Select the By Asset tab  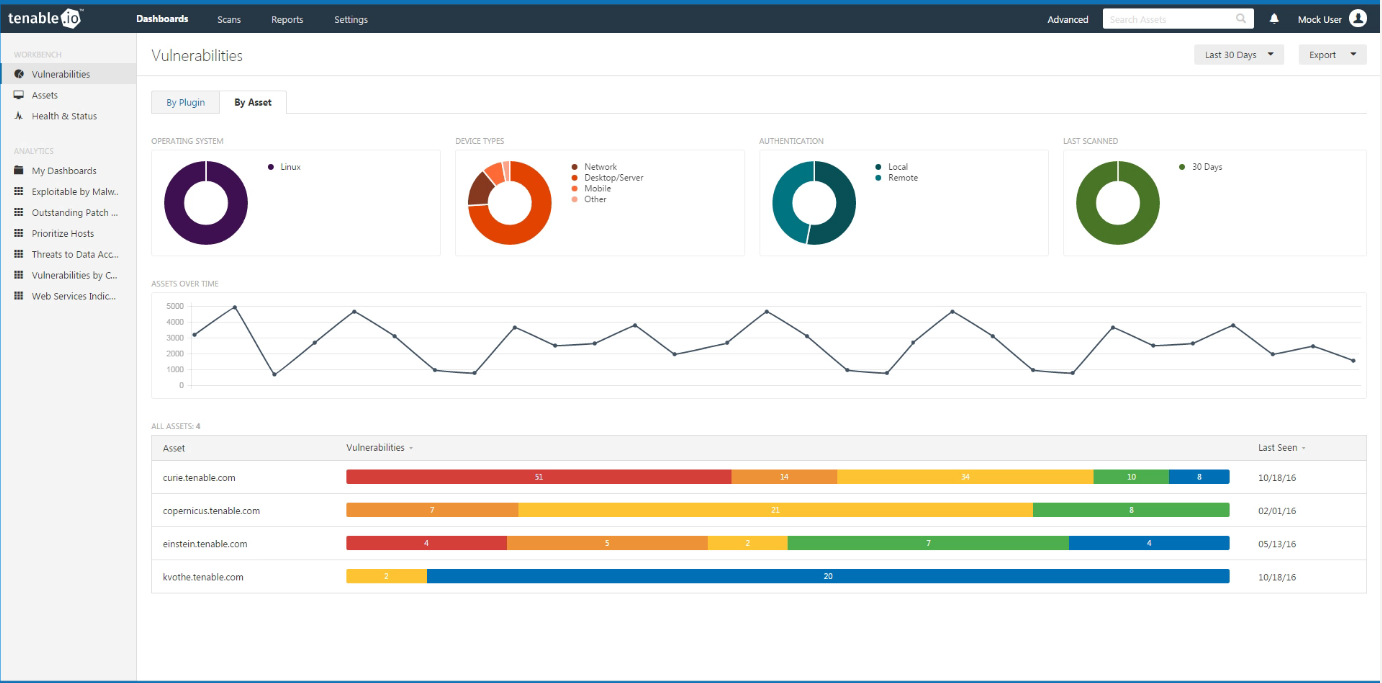[253, 102]
